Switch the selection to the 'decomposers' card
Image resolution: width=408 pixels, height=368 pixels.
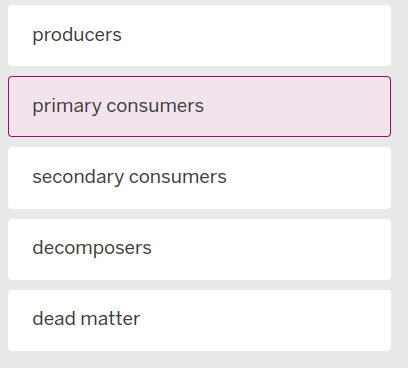click(x=199, y=249)
